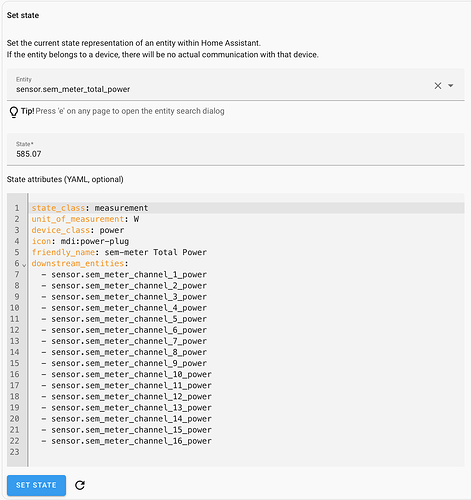
Task: Click sensor.sem_meter_channel_11_power entry
Action: point(131,385)
